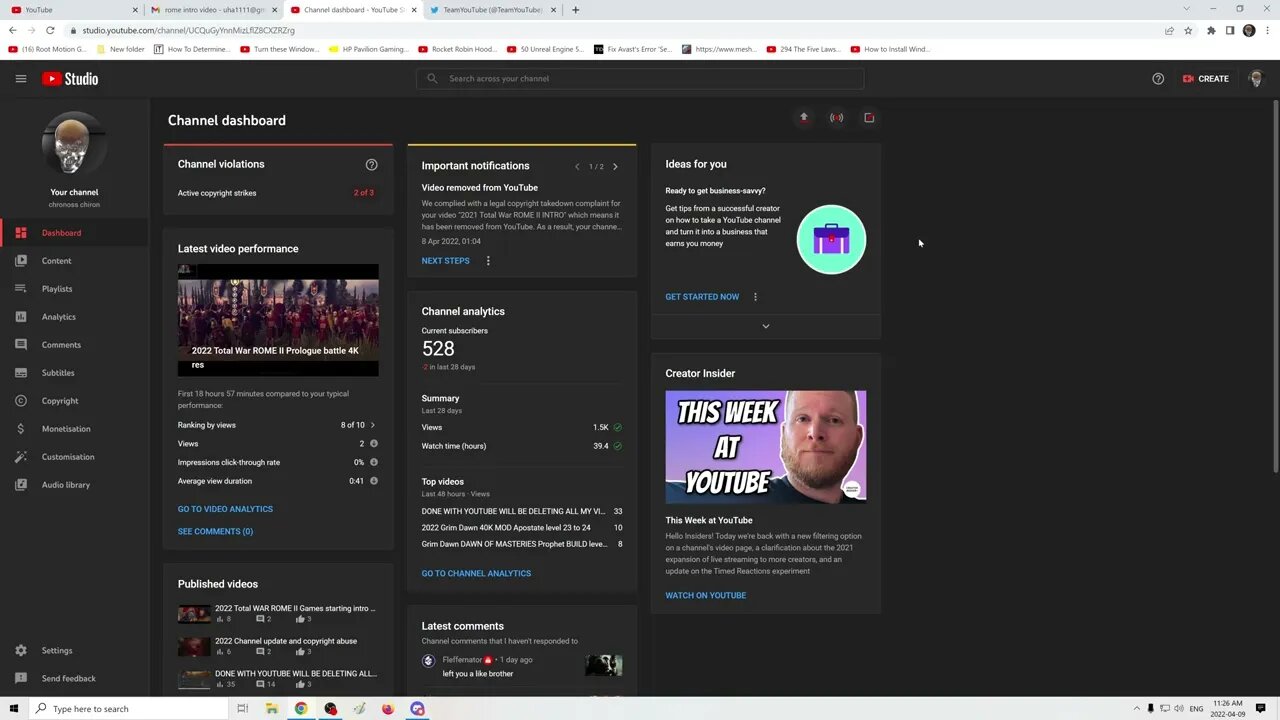Open the account avatar menu
This screenshot has height=720, width=1280.
point(1256,79)
